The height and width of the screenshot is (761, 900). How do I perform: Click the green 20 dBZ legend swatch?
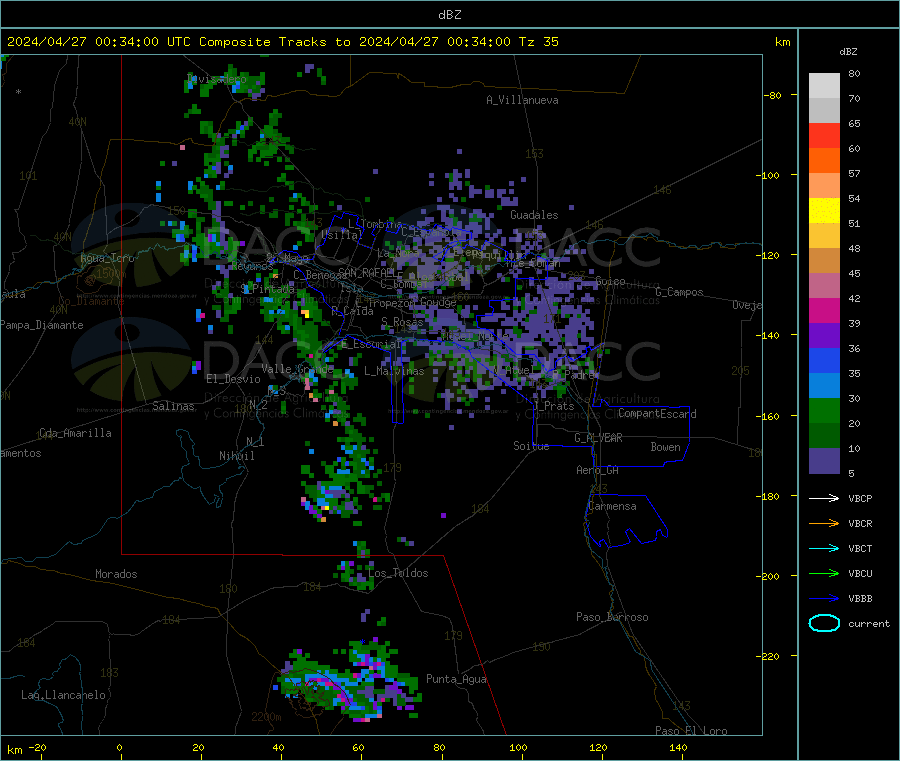(824, 410)
